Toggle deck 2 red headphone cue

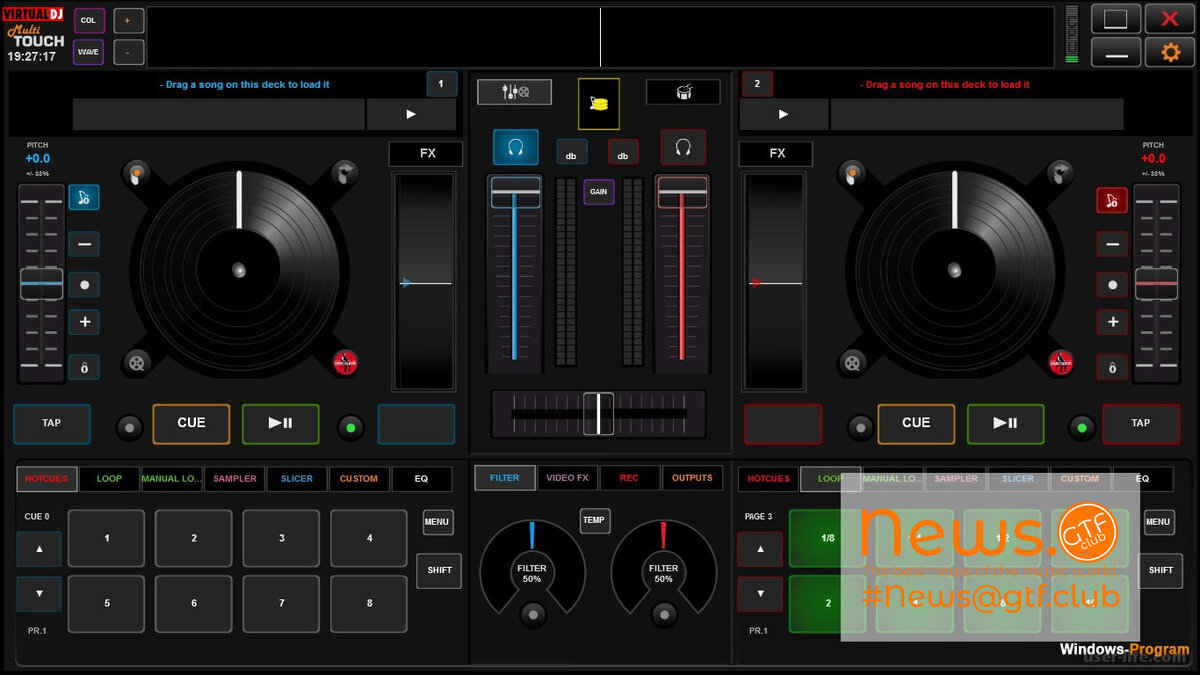point(683,147)
